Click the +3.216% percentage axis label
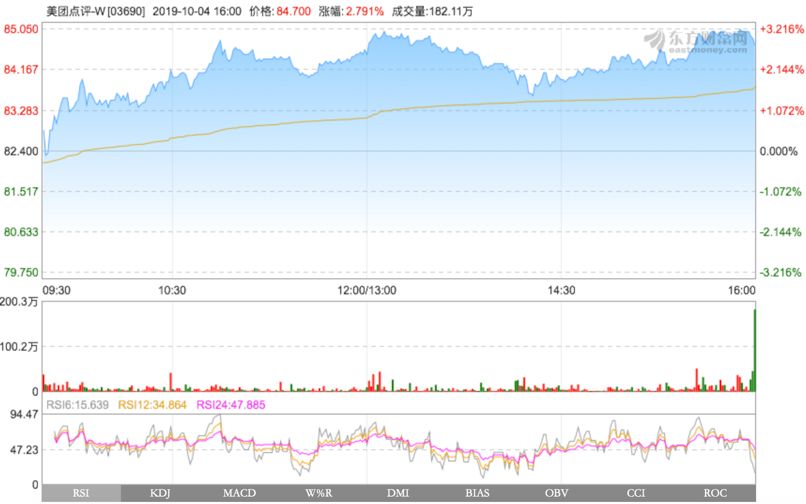The height and width of the screenshot is (504, 806). click(782, 29)
